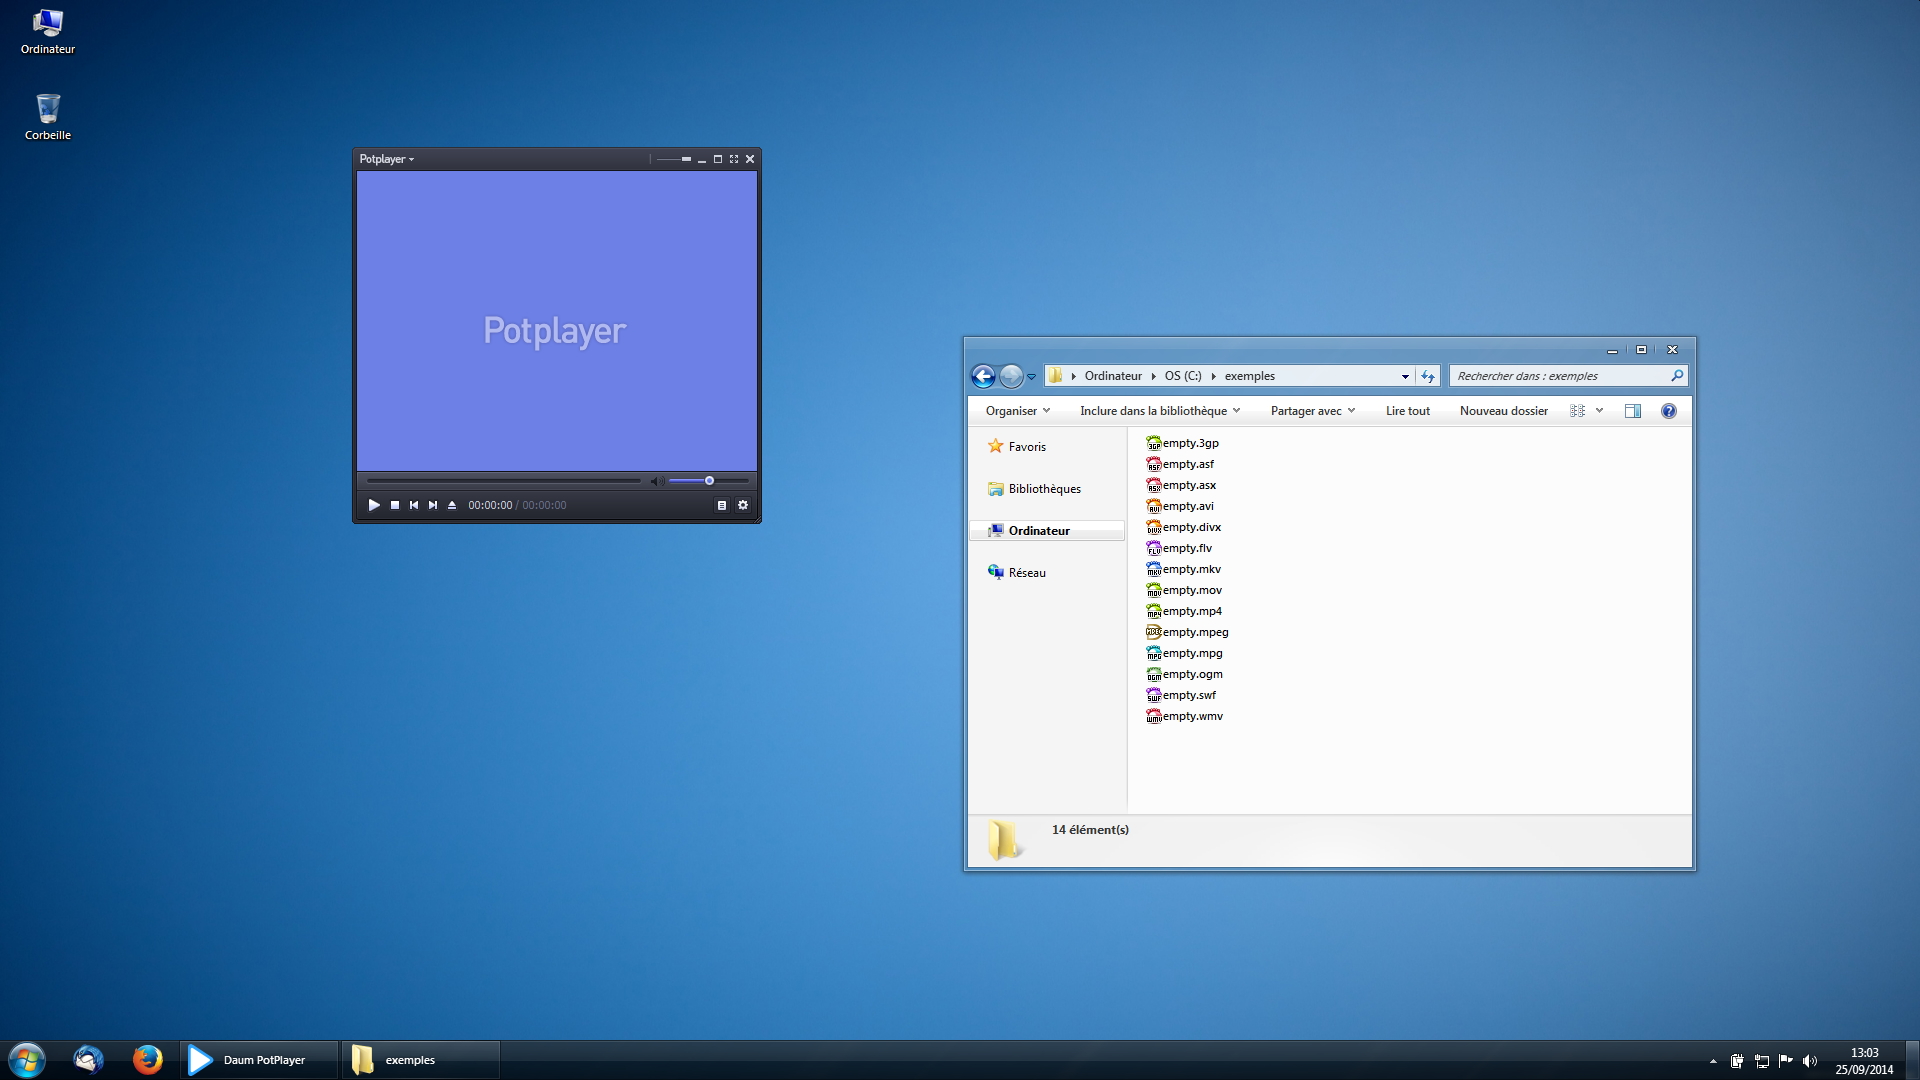Click the PotPlayer volume slider handle
This screenshot has width=1920, height=1080.
click(709, 481)
